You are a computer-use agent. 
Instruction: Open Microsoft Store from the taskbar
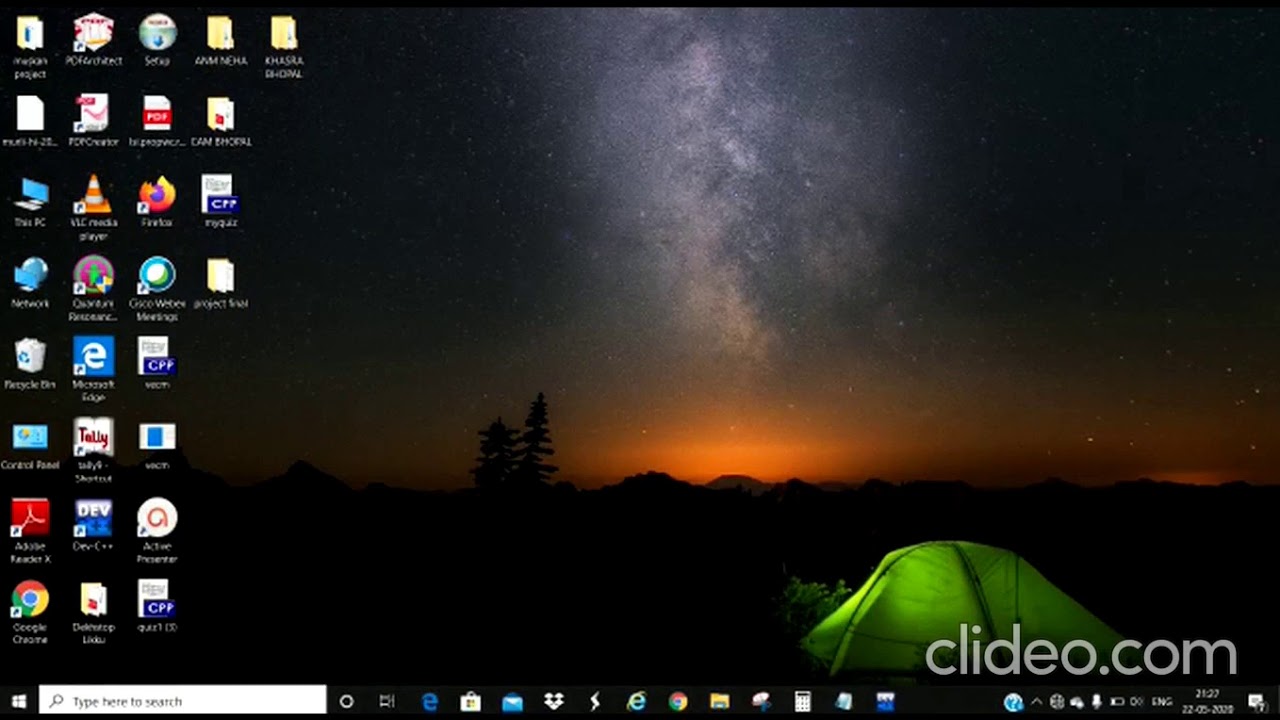[471, 701]
